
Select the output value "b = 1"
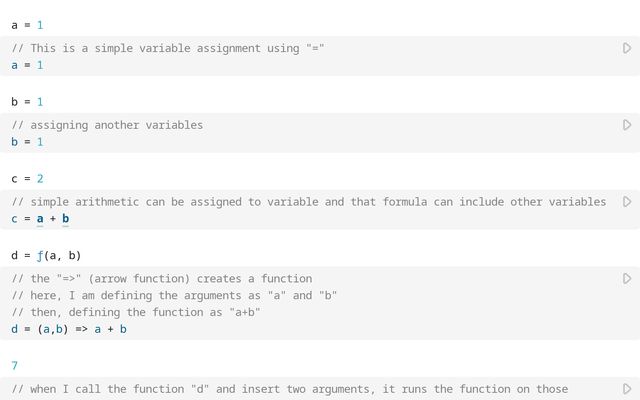(x=27, y=102)
